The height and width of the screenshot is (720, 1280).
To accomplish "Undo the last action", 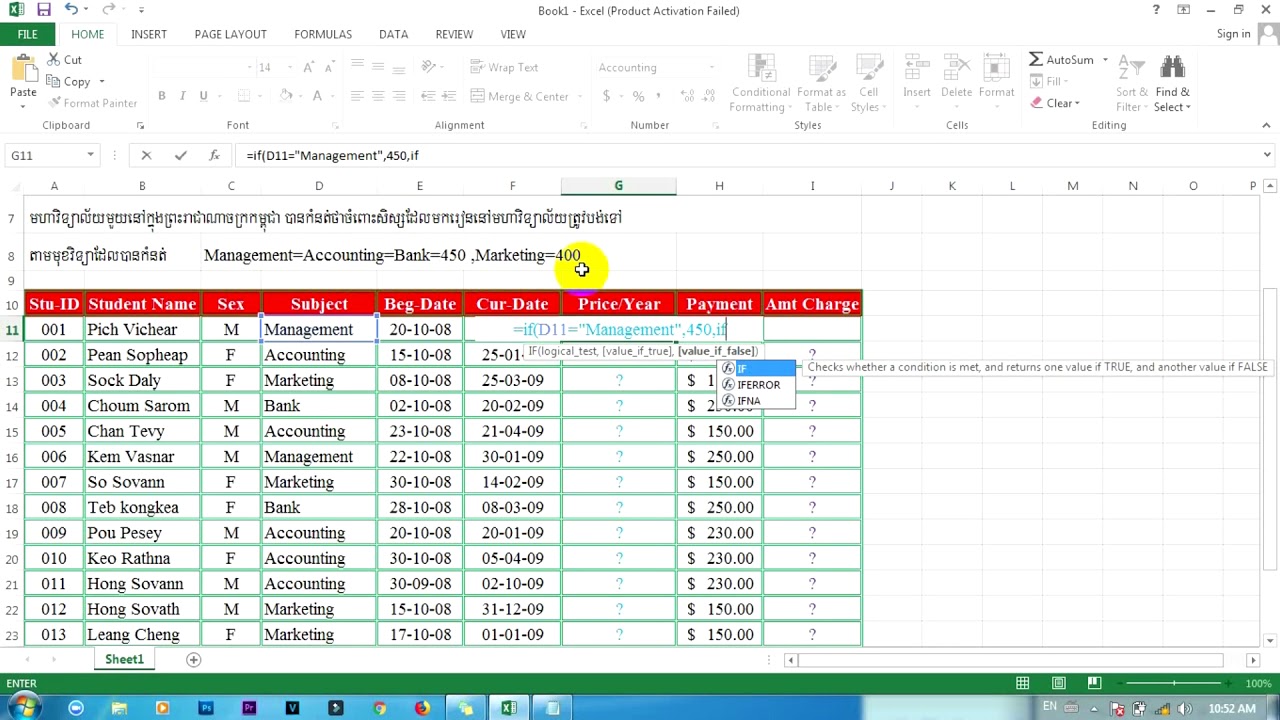I will [71, 10].
